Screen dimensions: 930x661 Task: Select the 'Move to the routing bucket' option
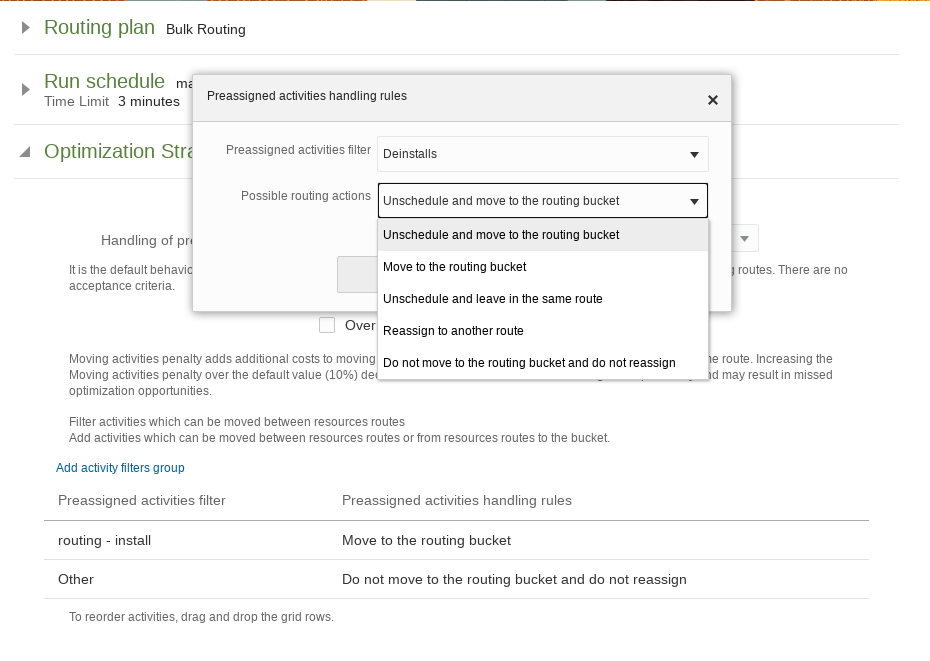coord(454,267)
